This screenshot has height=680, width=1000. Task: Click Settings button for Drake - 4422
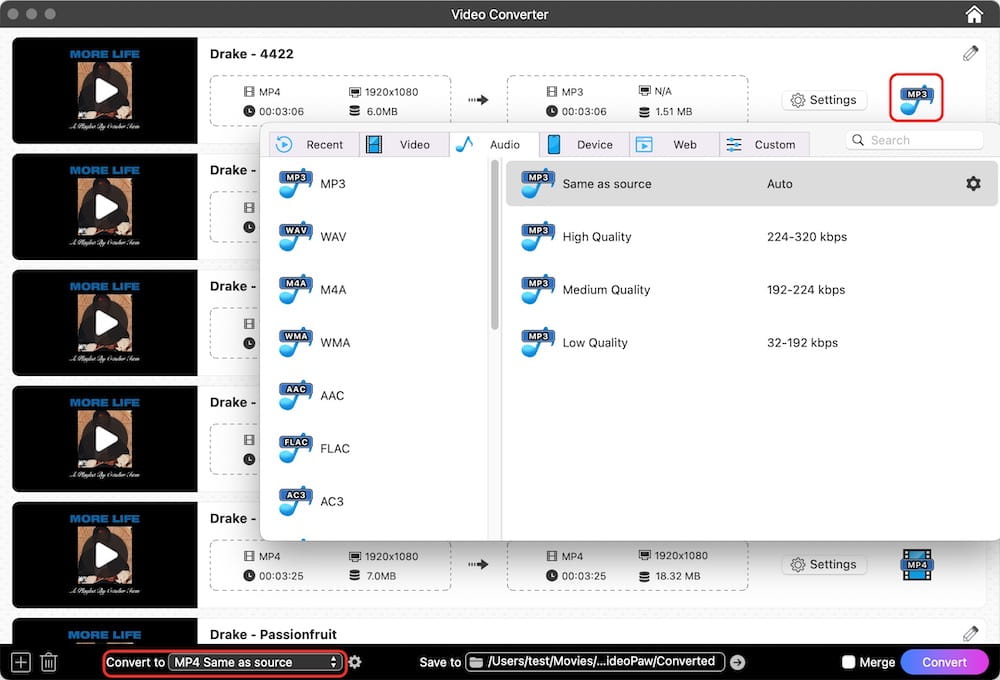pyautogui.click(x=823, y=100)
